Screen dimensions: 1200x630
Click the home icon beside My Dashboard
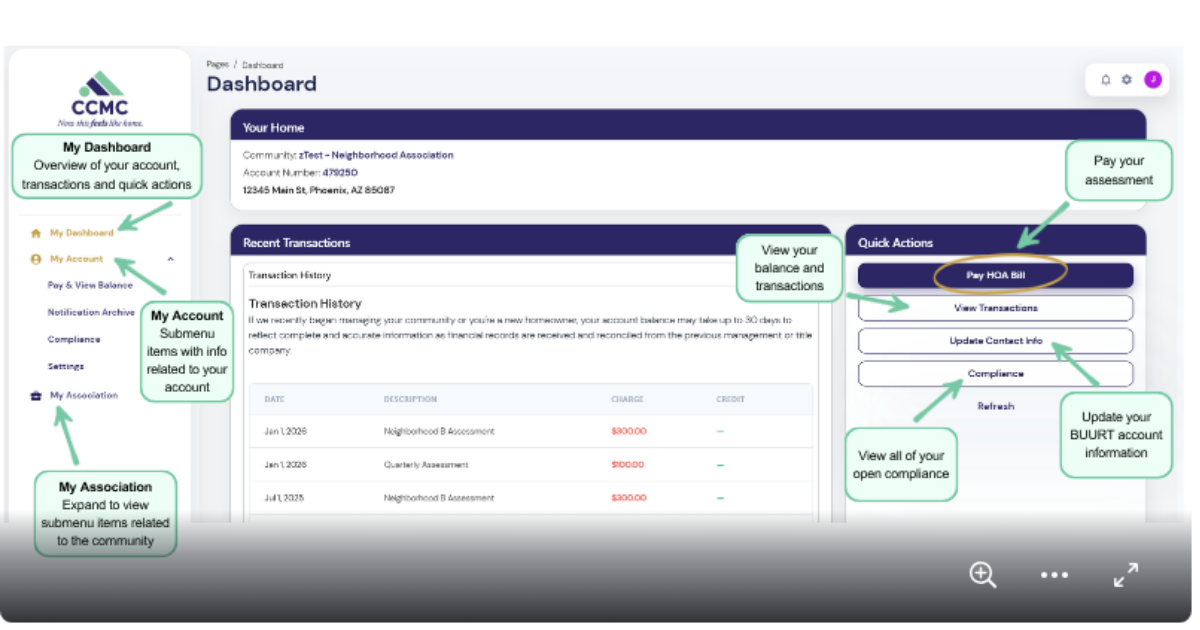(x=36, y=233)
